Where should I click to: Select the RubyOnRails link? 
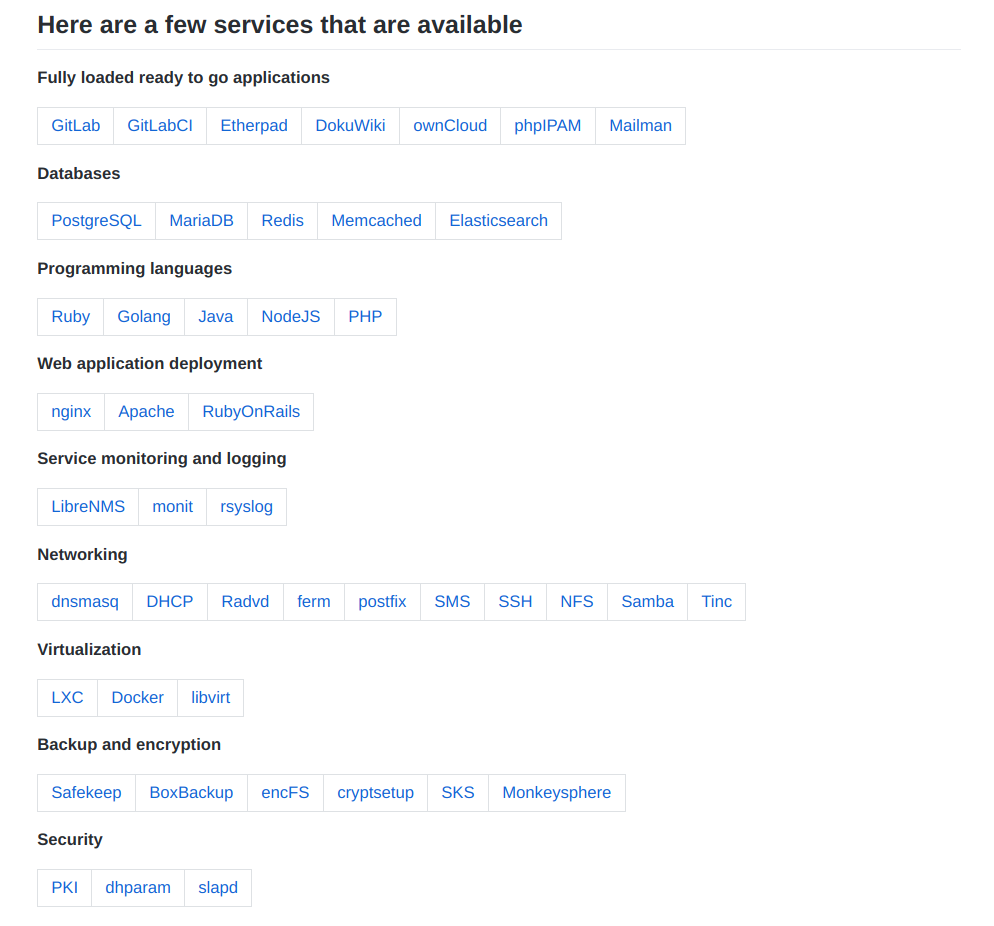coord(251,411)
